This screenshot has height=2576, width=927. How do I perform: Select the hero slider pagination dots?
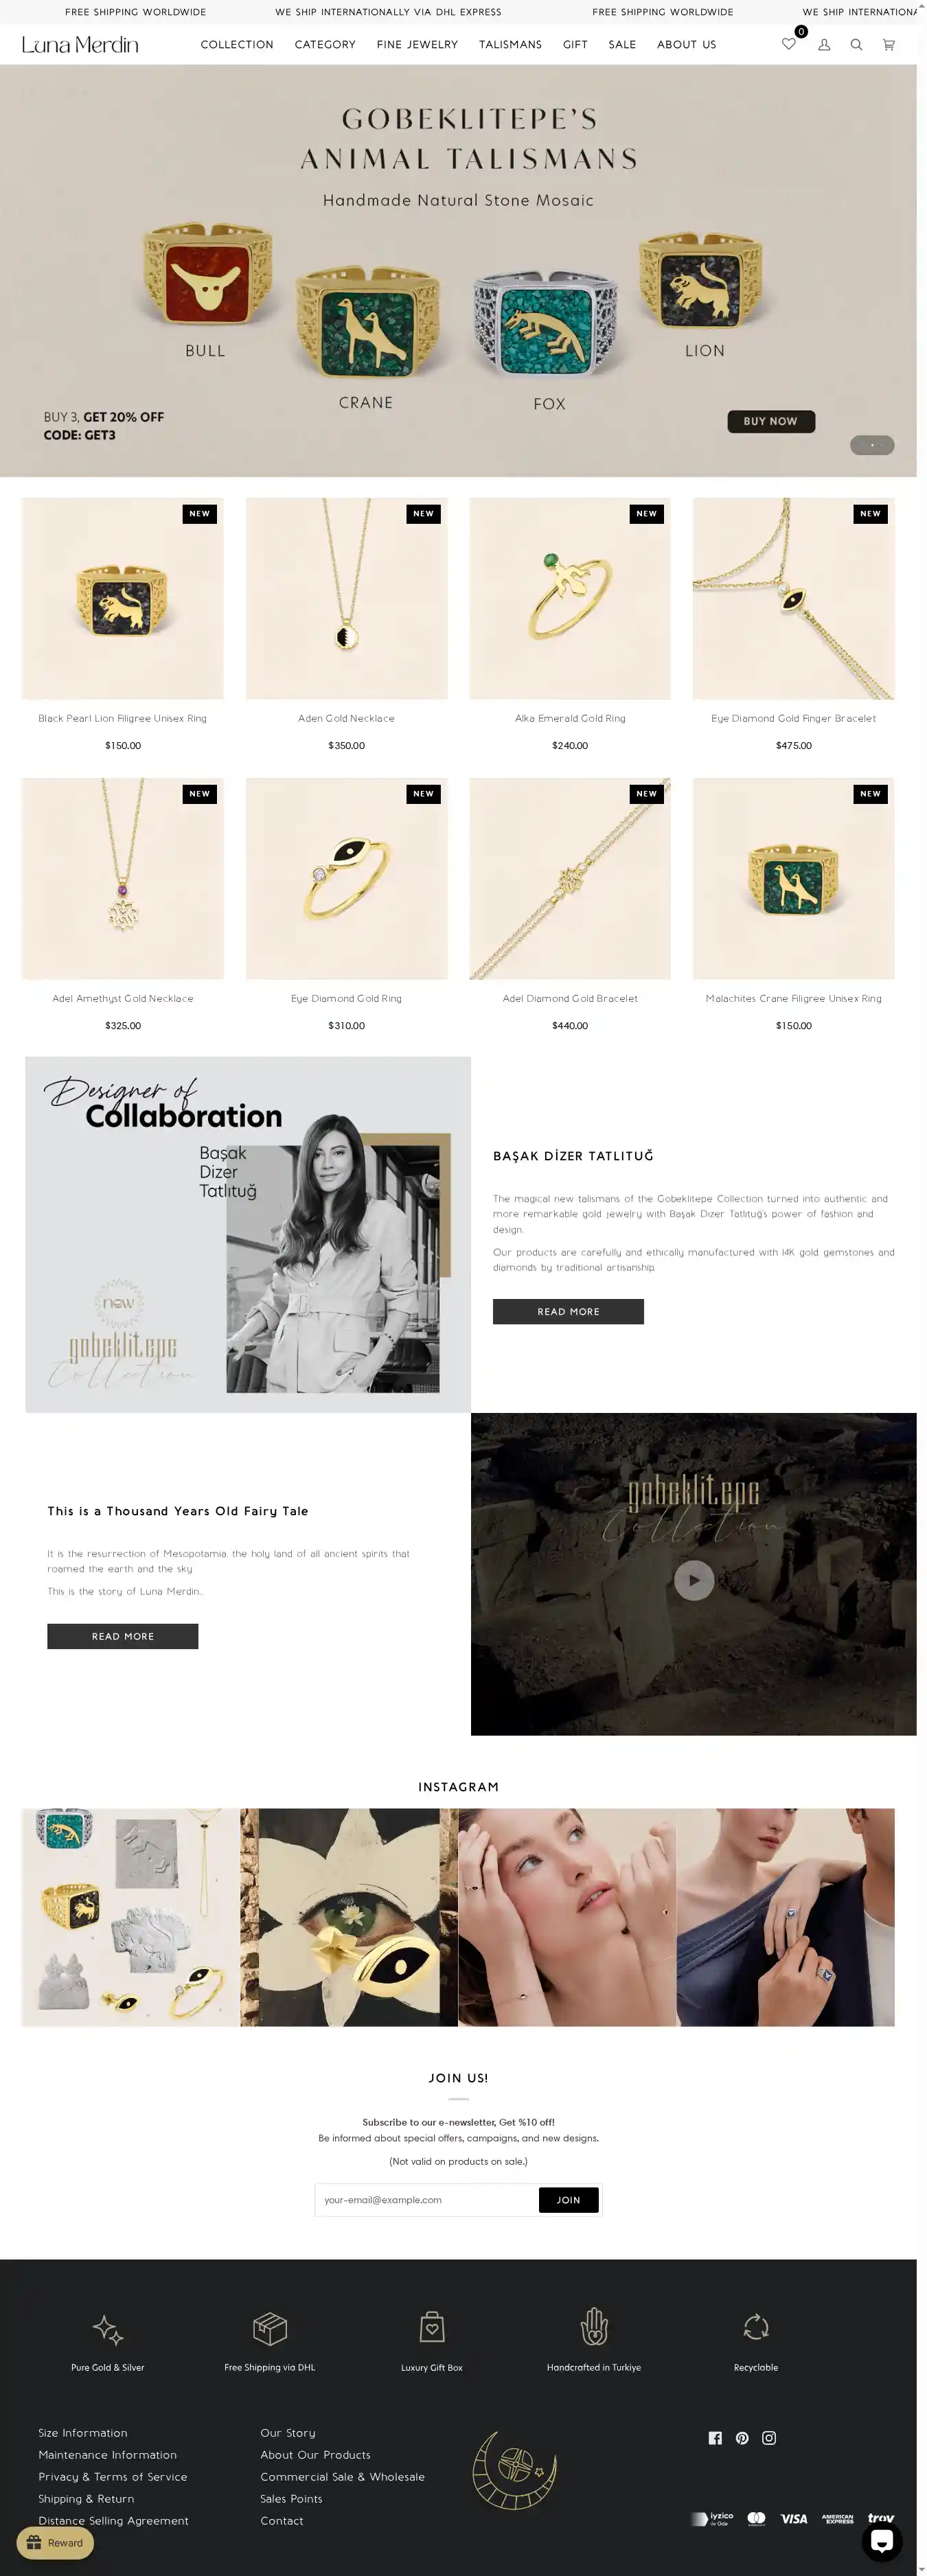[x=872, y=445]
